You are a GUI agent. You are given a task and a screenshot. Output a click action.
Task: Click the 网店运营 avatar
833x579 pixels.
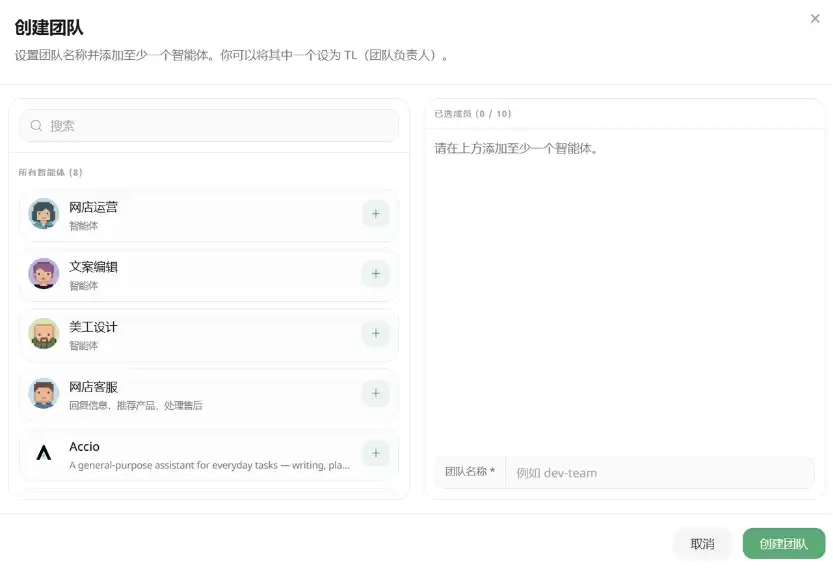click(44, 214)
